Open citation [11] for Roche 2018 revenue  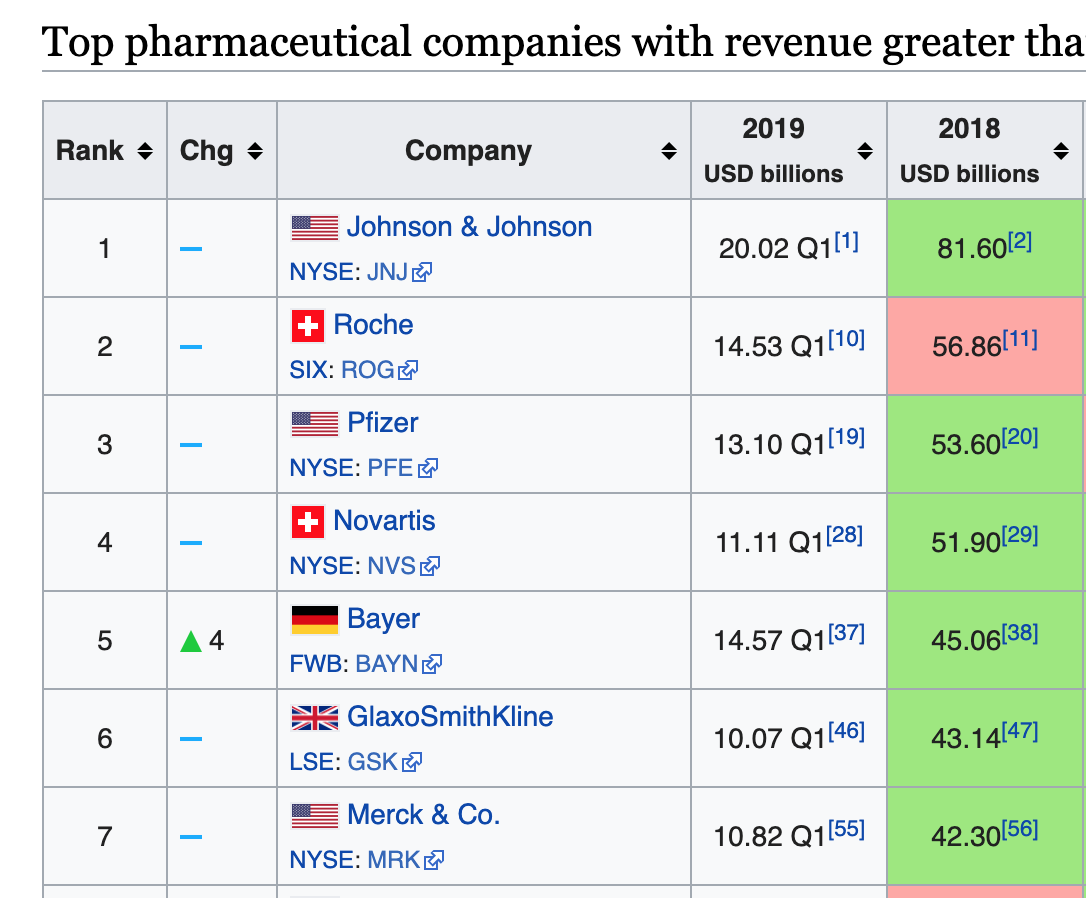(x=1019, y=340)
